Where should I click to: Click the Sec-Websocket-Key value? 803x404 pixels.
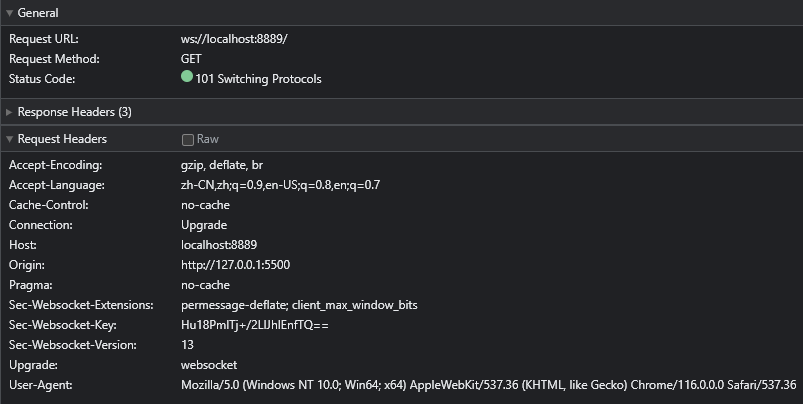[x=254, y=325]
